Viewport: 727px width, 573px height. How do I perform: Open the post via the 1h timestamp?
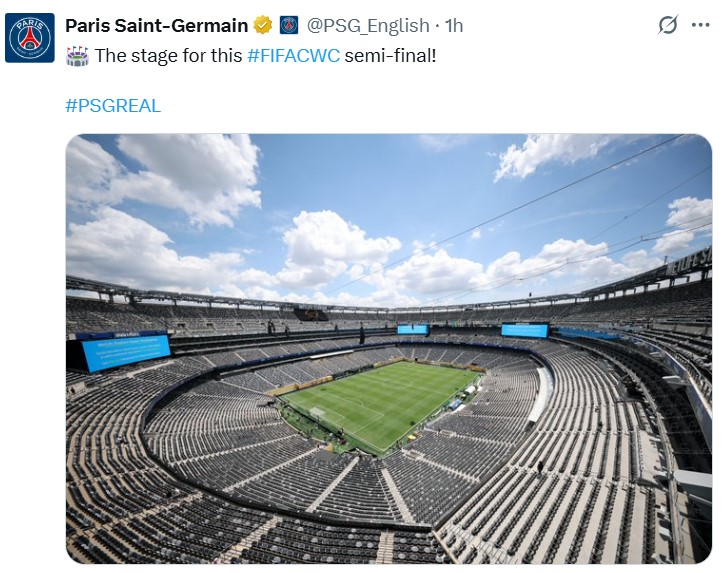453,25
